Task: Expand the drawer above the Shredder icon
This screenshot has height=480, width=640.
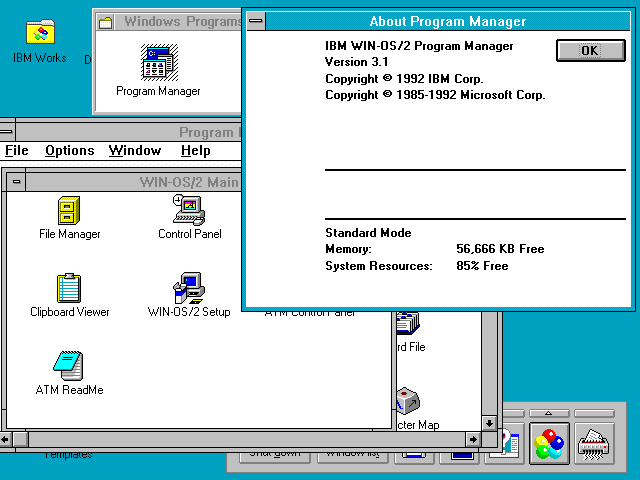Action: tap(594, 413)
